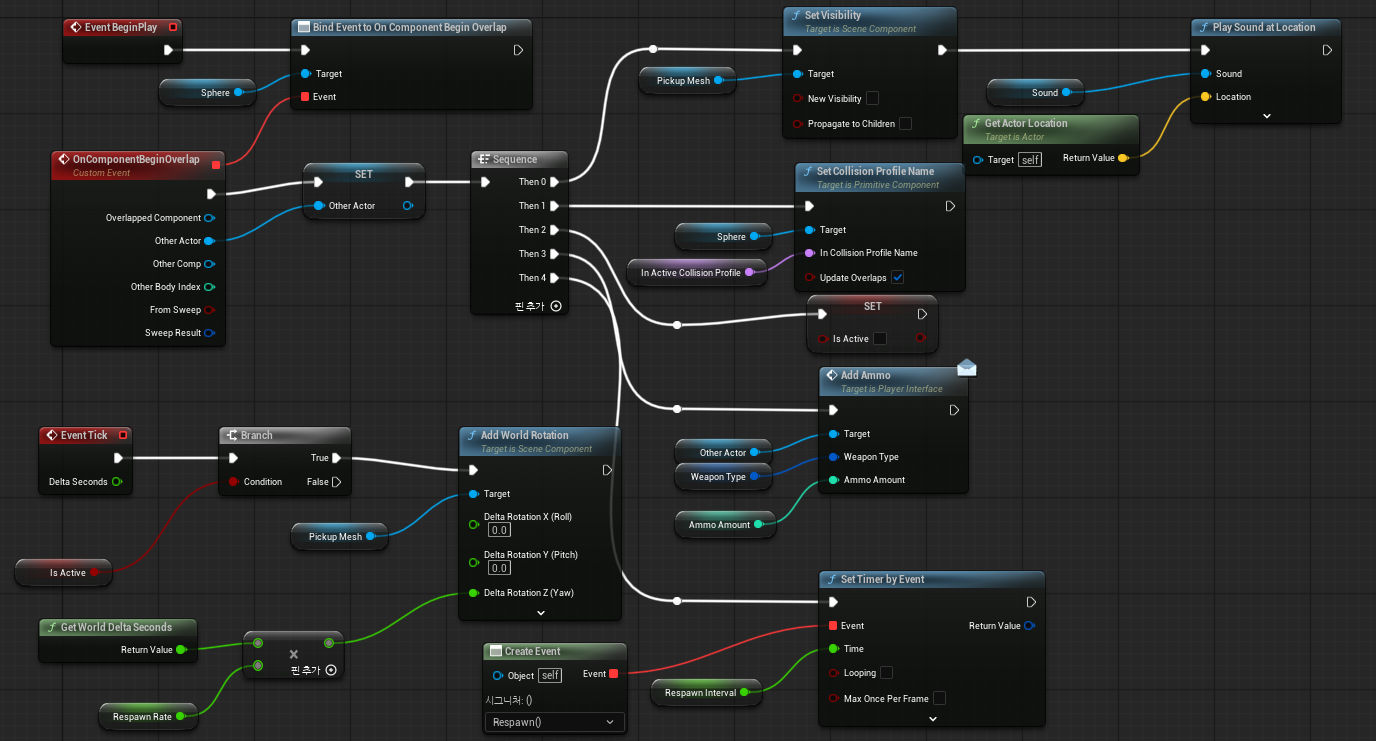1376x741 pixels.
Task: Select the Get World Delta Seconds node title
Action: (118, 627)
